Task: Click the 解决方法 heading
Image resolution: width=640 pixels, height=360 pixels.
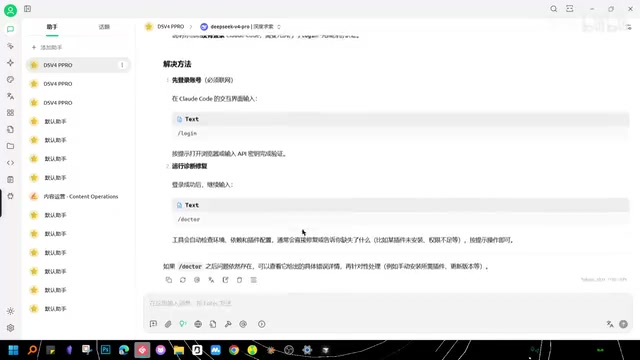Action: [x=177, y=64]
